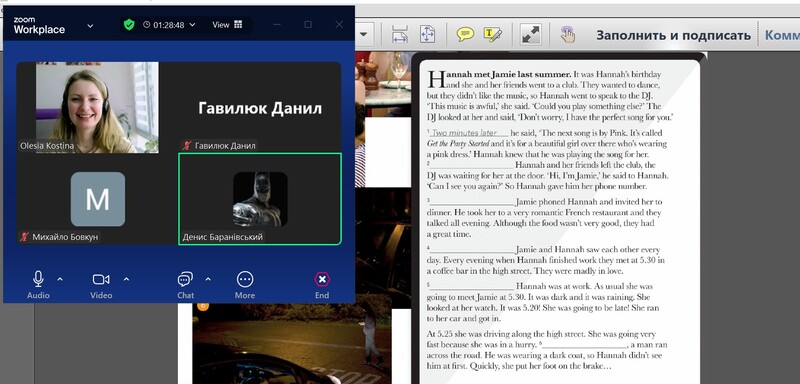Select the yellow comment bubble tool

point(465,34)
